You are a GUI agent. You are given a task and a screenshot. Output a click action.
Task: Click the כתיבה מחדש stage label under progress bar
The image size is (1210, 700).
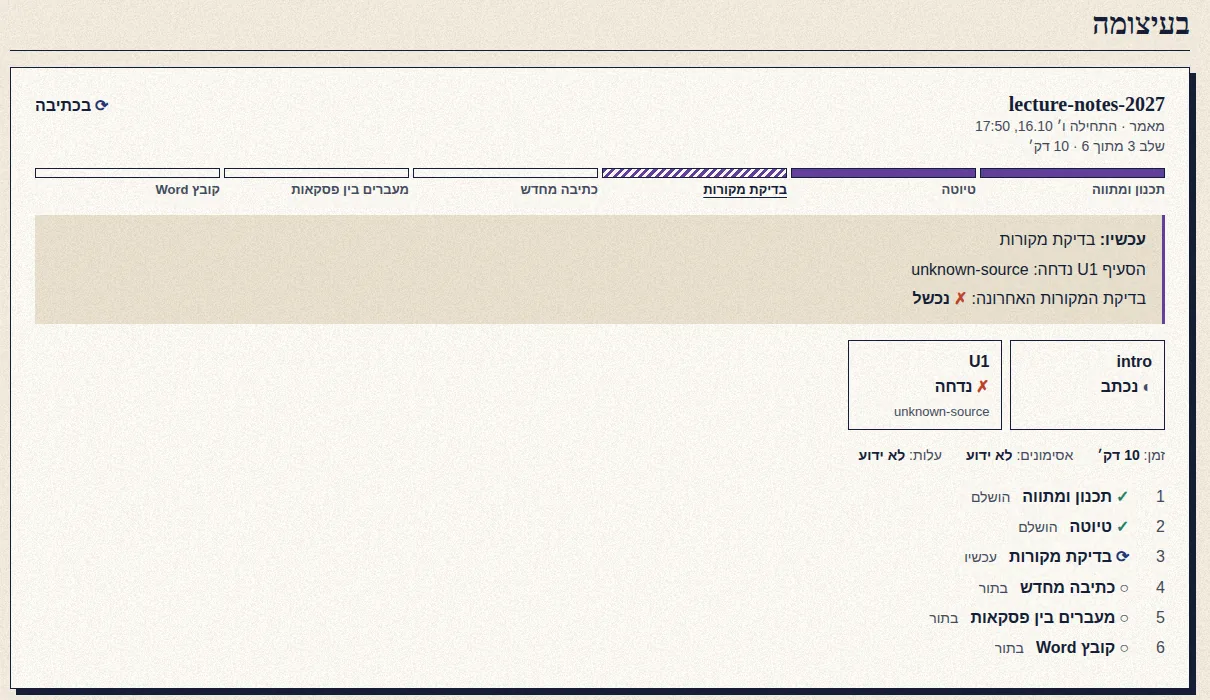tap(558, 189)
